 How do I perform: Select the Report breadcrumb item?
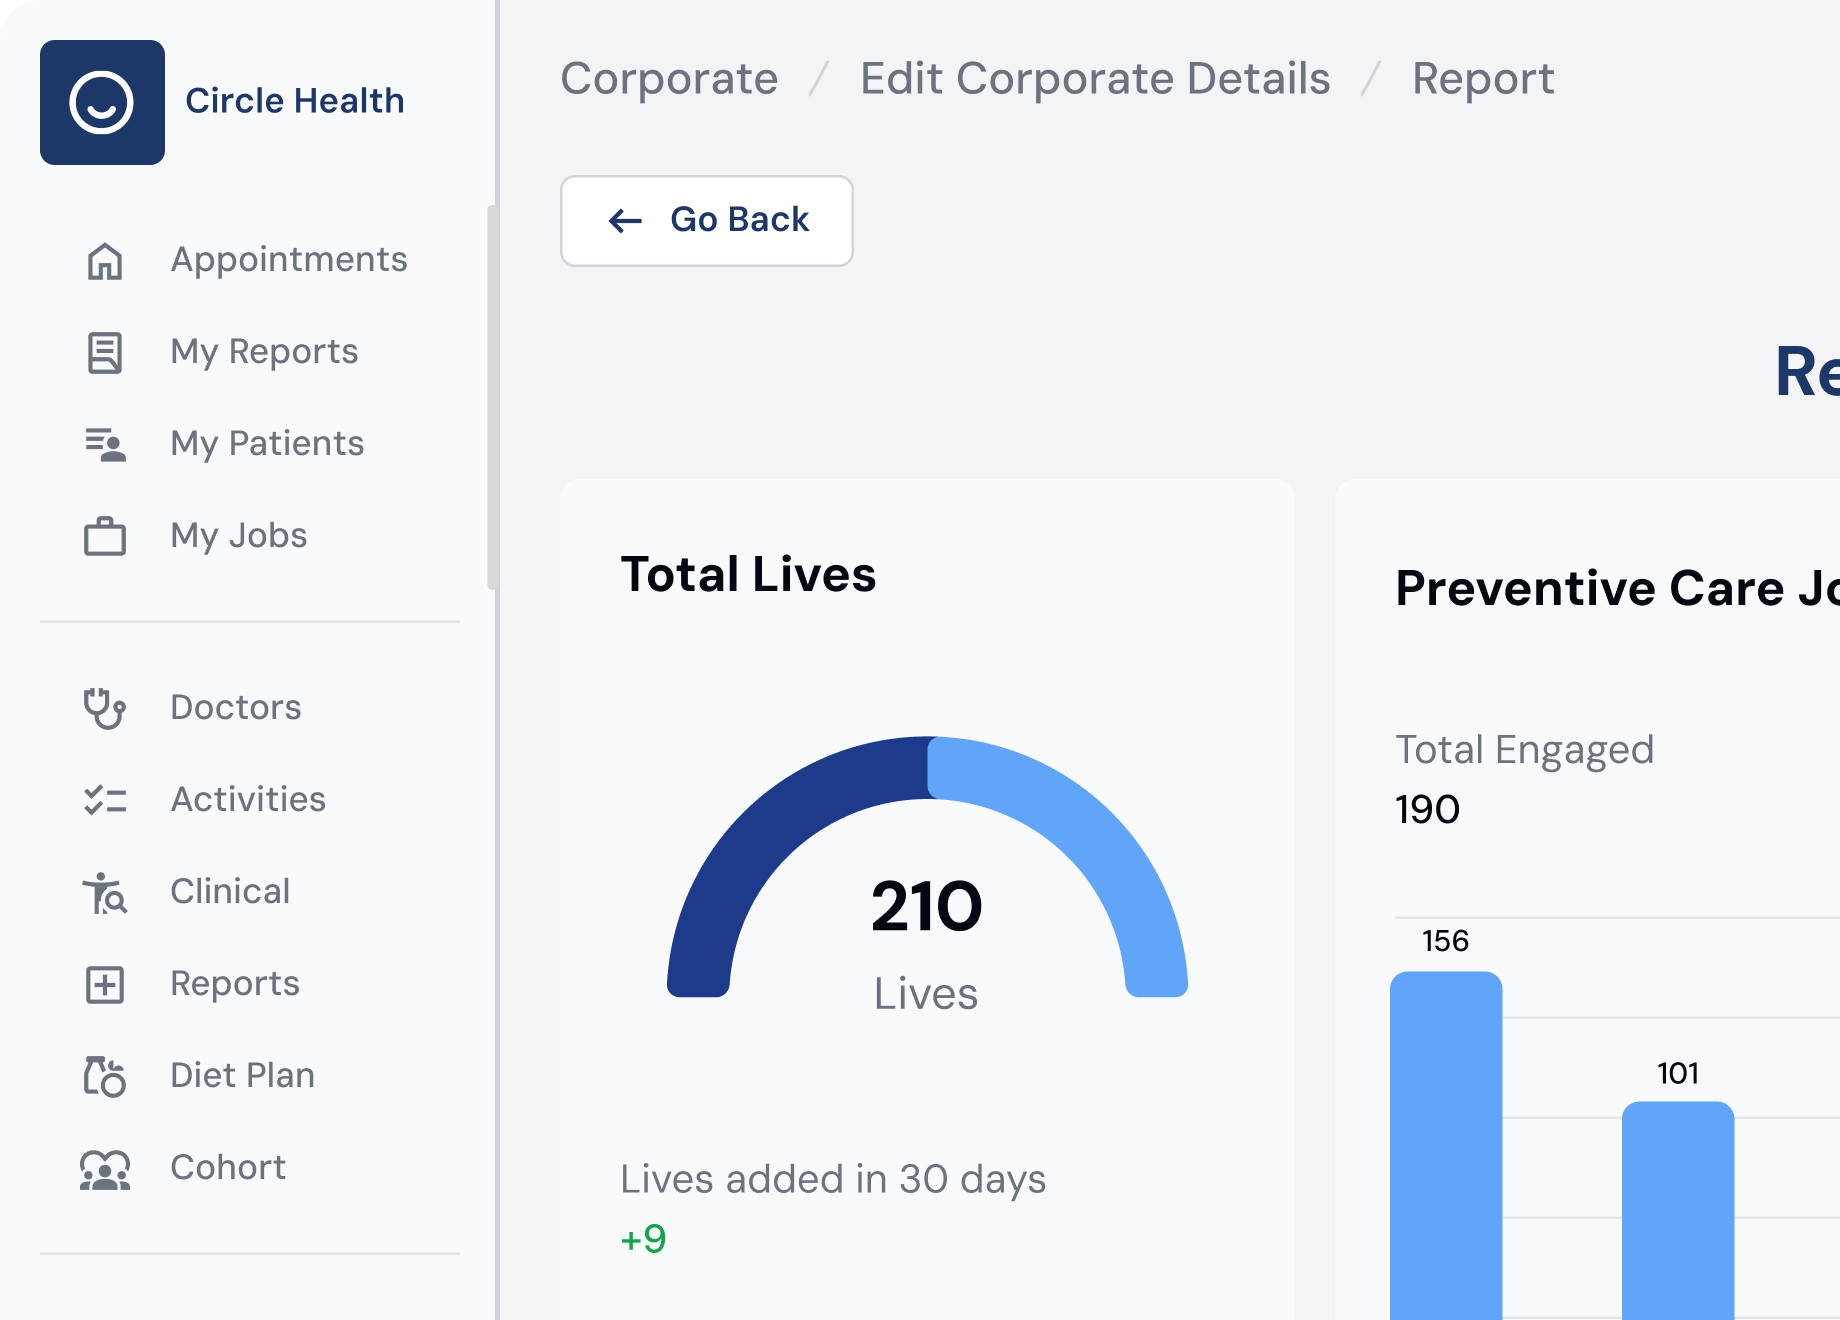(x=1484, y=79)
